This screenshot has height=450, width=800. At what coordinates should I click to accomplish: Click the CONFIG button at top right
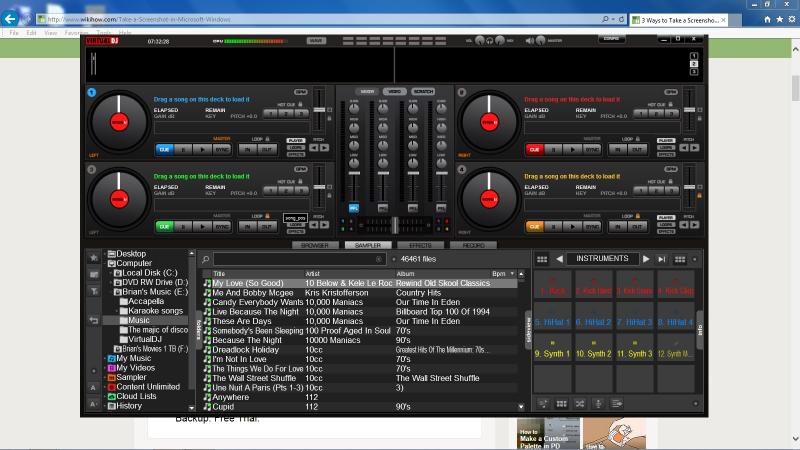[611, 39]
